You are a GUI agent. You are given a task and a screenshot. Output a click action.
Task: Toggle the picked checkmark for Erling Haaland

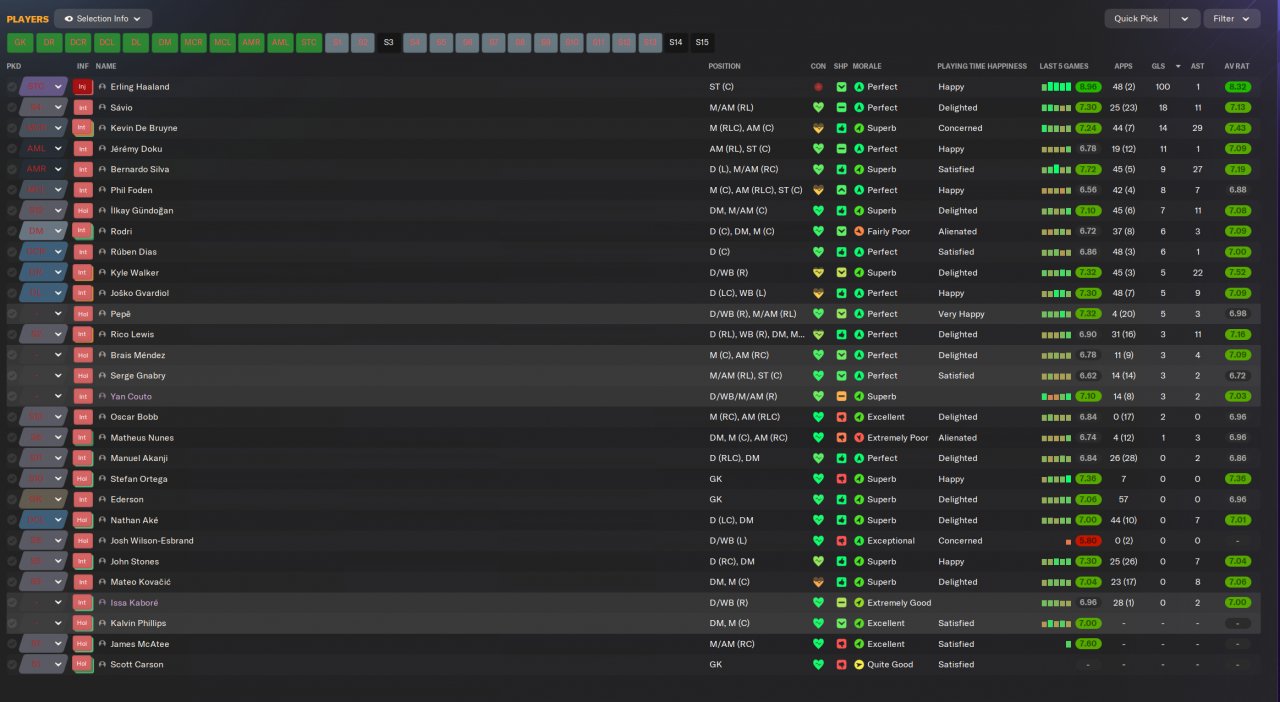pos(12,87)
